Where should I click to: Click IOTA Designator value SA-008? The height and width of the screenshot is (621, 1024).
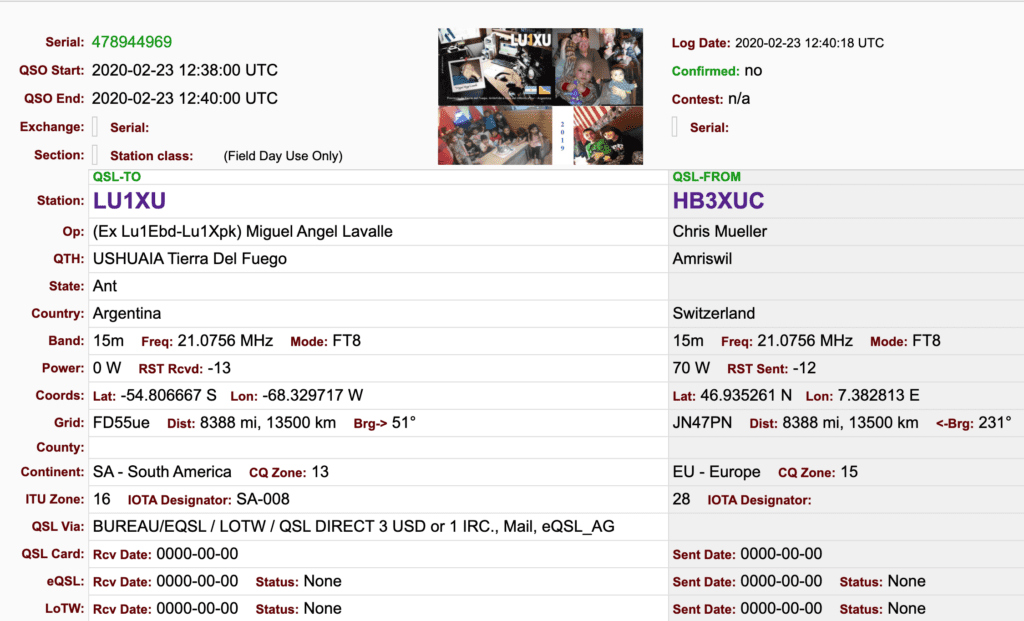(263, 499)
